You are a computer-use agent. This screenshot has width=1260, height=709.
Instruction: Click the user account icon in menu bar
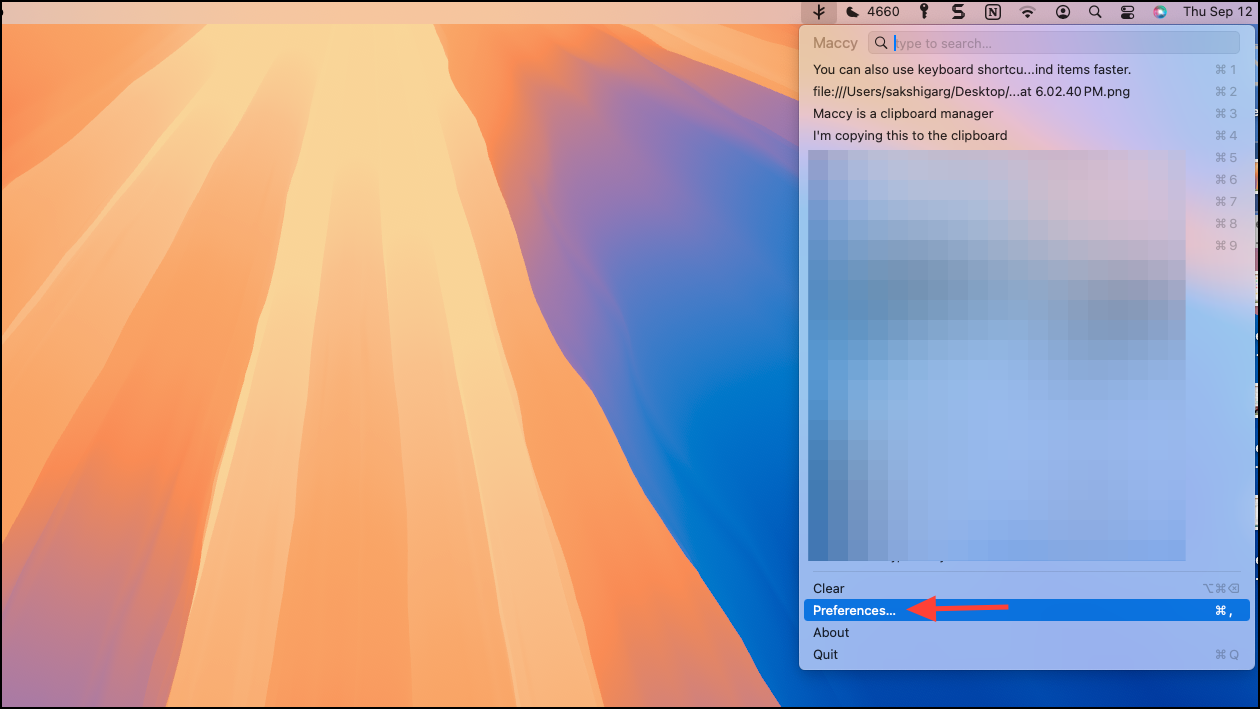pos(1062,12)
